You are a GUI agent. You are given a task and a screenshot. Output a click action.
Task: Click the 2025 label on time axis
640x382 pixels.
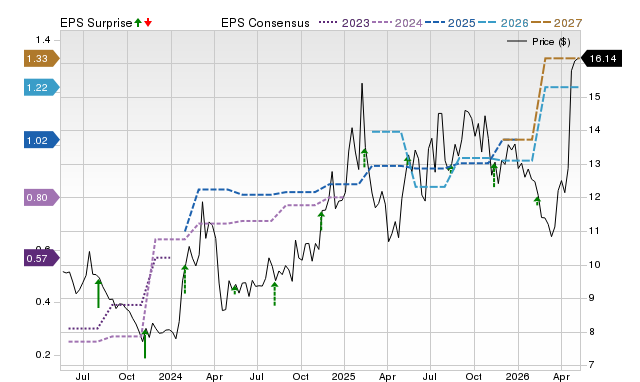344,377
